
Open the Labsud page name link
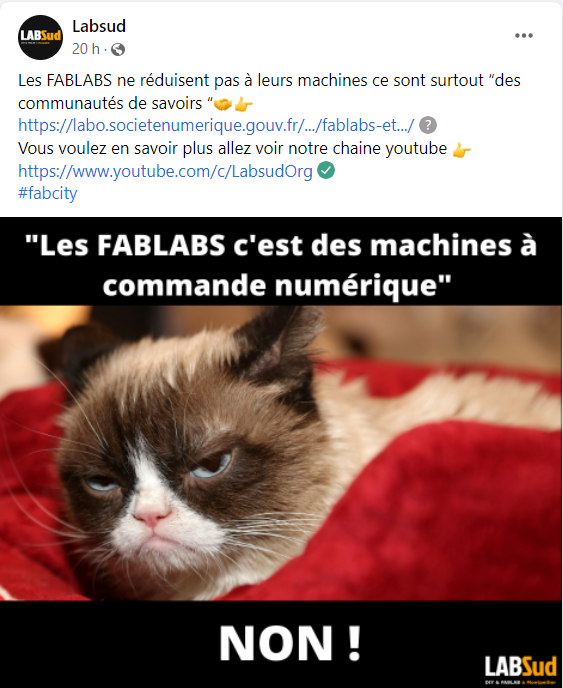(99, 26)
